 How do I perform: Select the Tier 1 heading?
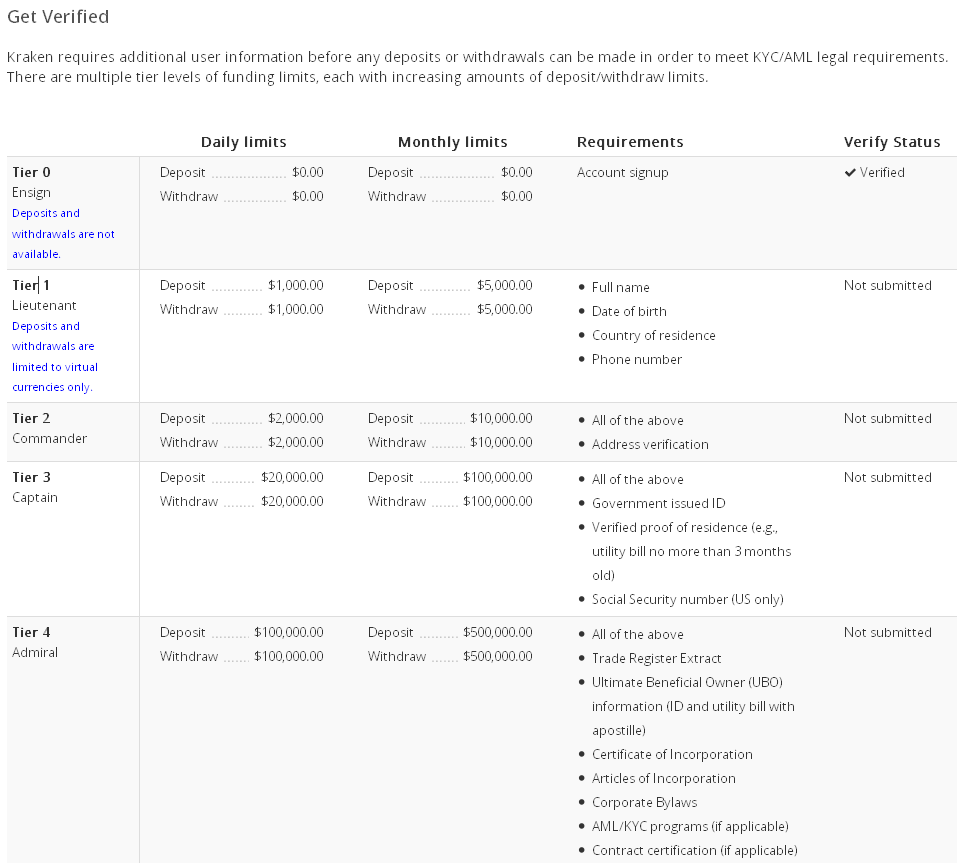coord(31,285)
